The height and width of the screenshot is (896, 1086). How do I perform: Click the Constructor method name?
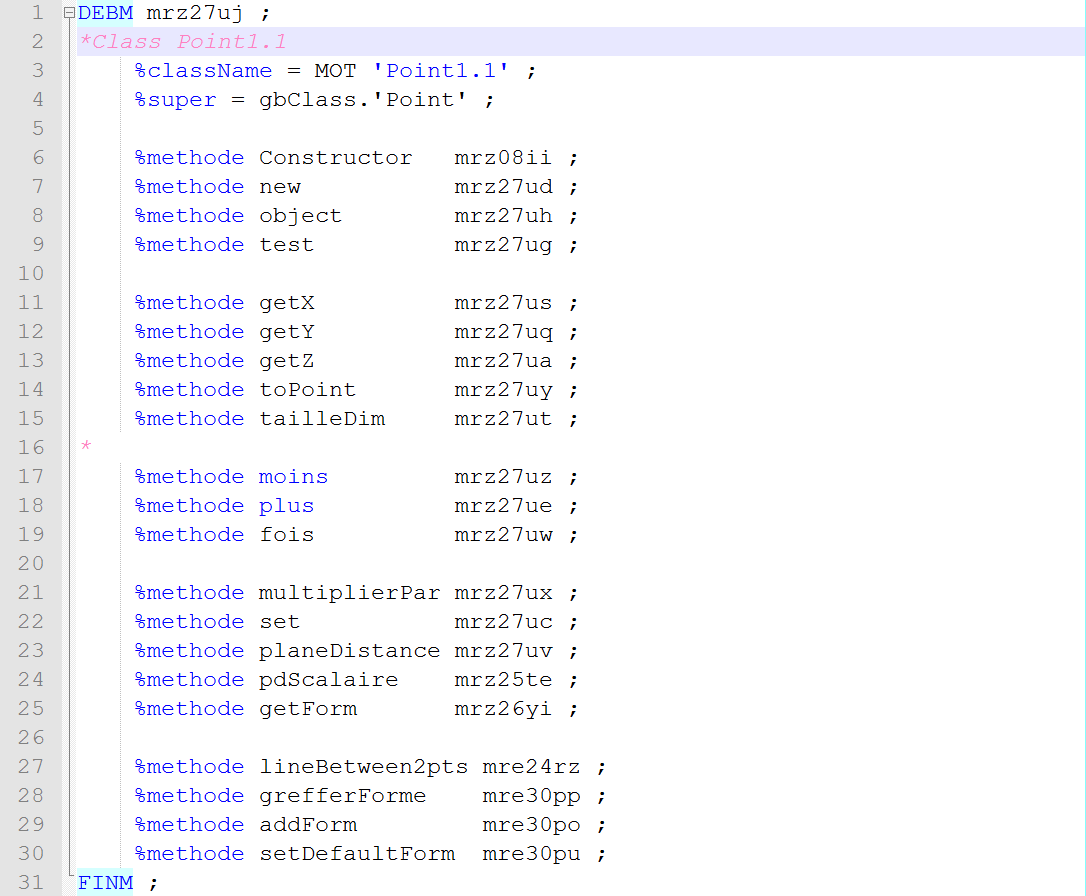click(x=335, y=158)
